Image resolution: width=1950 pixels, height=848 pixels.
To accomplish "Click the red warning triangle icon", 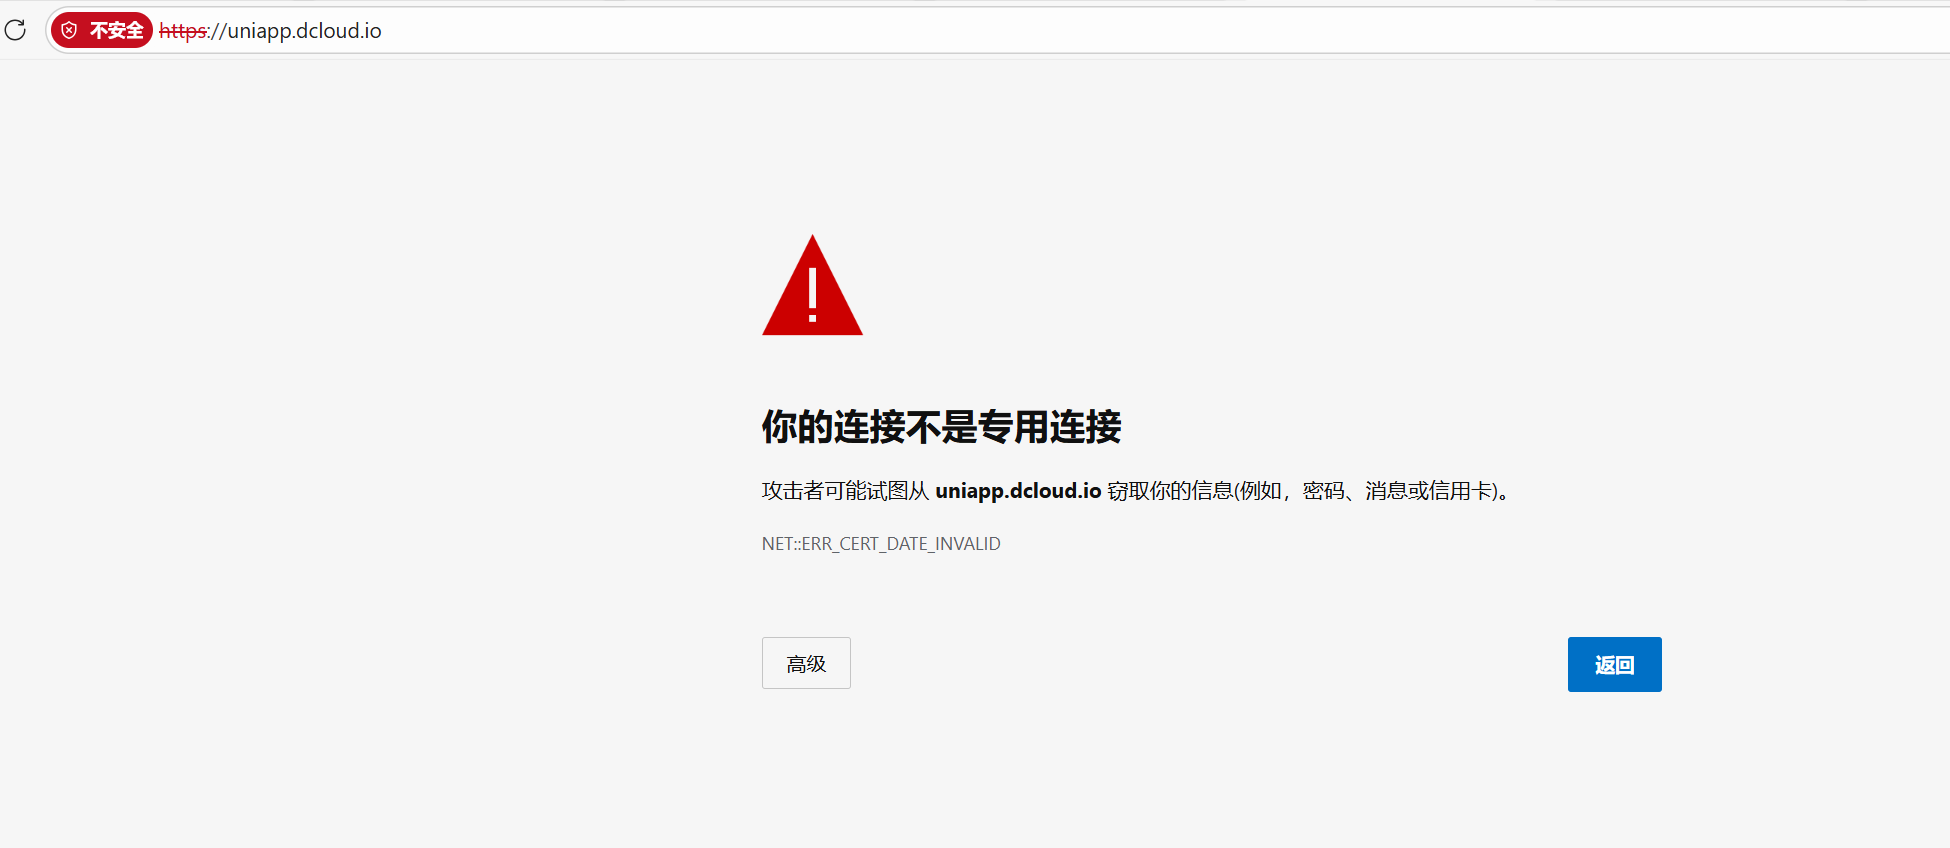I will 812,285.
